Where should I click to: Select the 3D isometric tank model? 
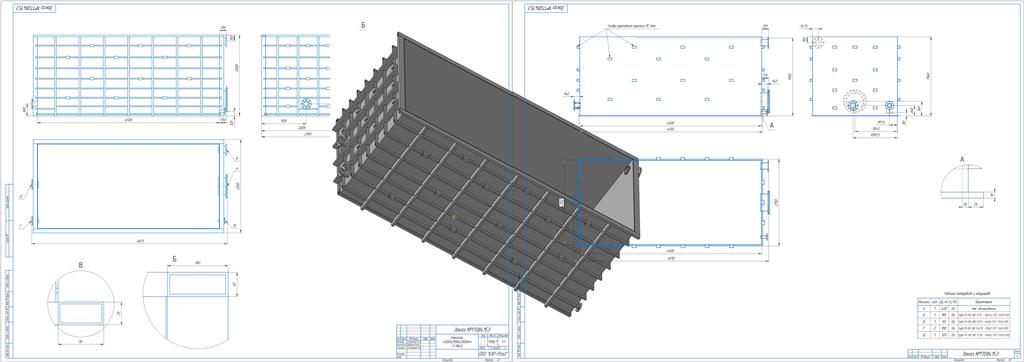(x=487, y=175)
